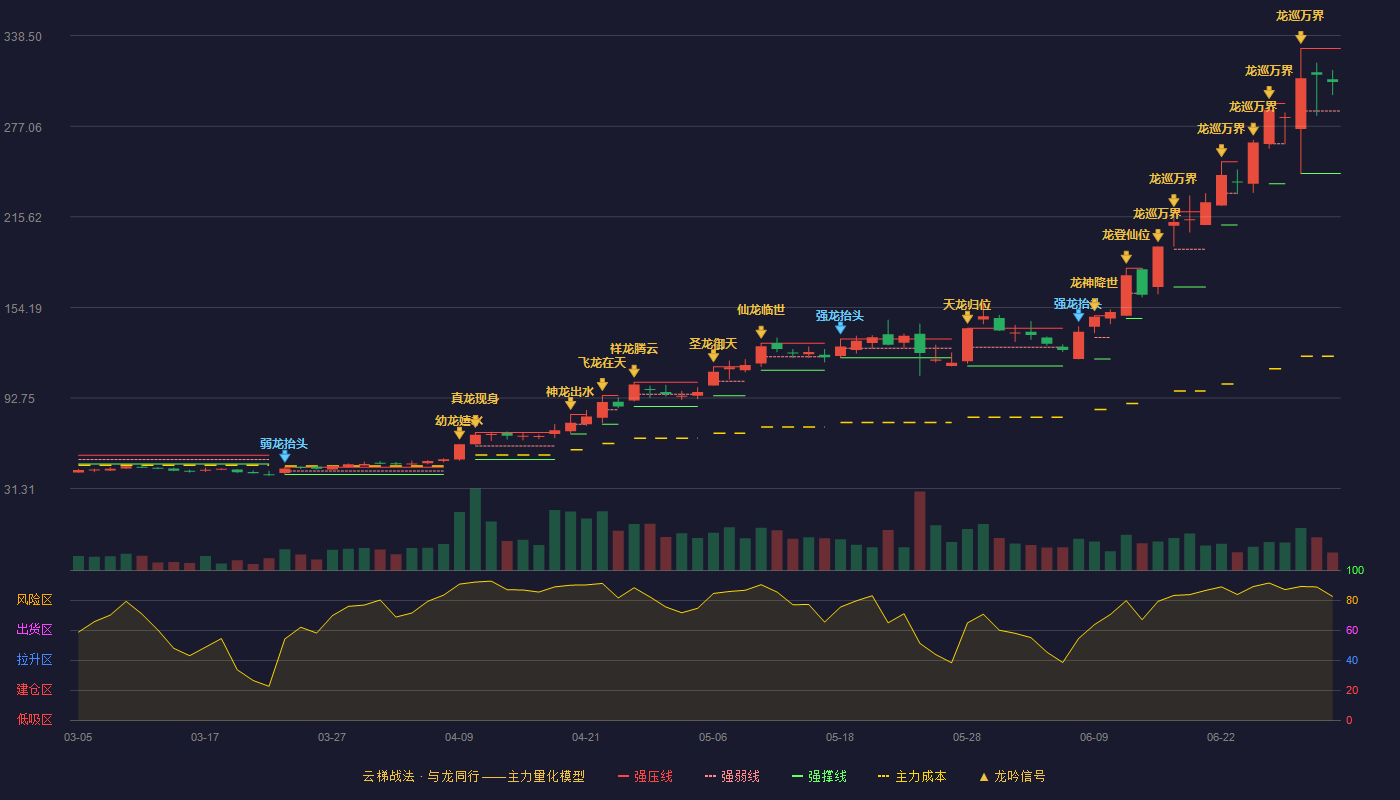Click the 出货区 zone label
The image size is (1400, 800).
tap(35, 630)
